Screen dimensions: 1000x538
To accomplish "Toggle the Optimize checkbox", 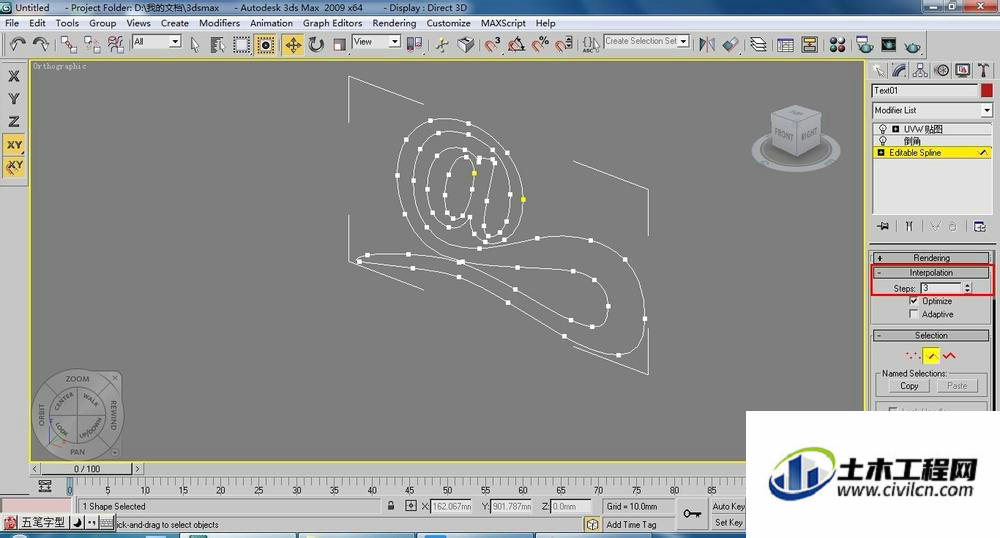I will pos(914,300).
